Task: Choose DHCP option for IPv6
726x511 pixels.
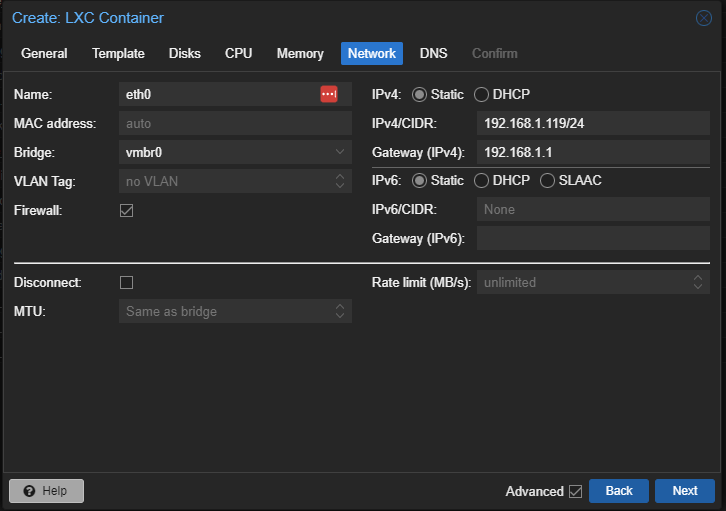Action: 482,181
